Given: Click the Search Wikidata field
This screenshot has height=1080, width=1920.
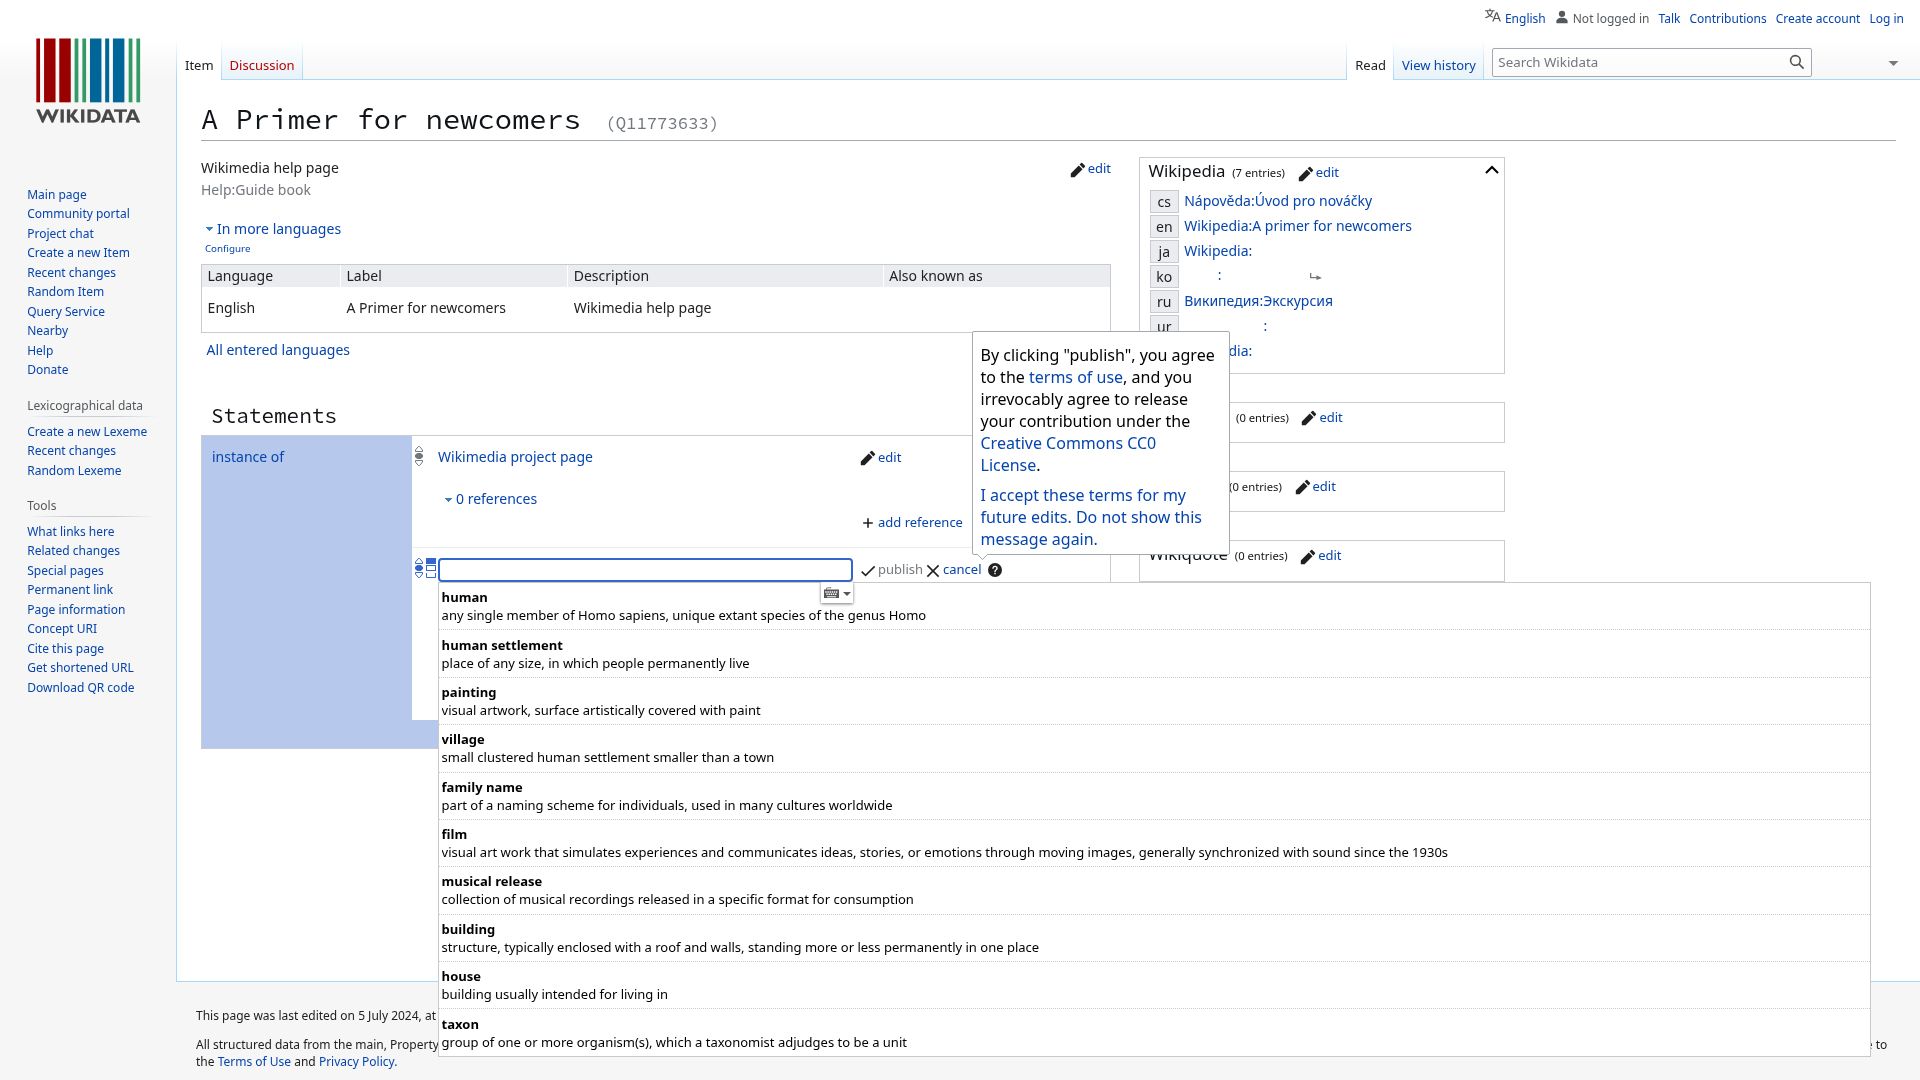Looking at the screenshot, I should pos(1640,62).
